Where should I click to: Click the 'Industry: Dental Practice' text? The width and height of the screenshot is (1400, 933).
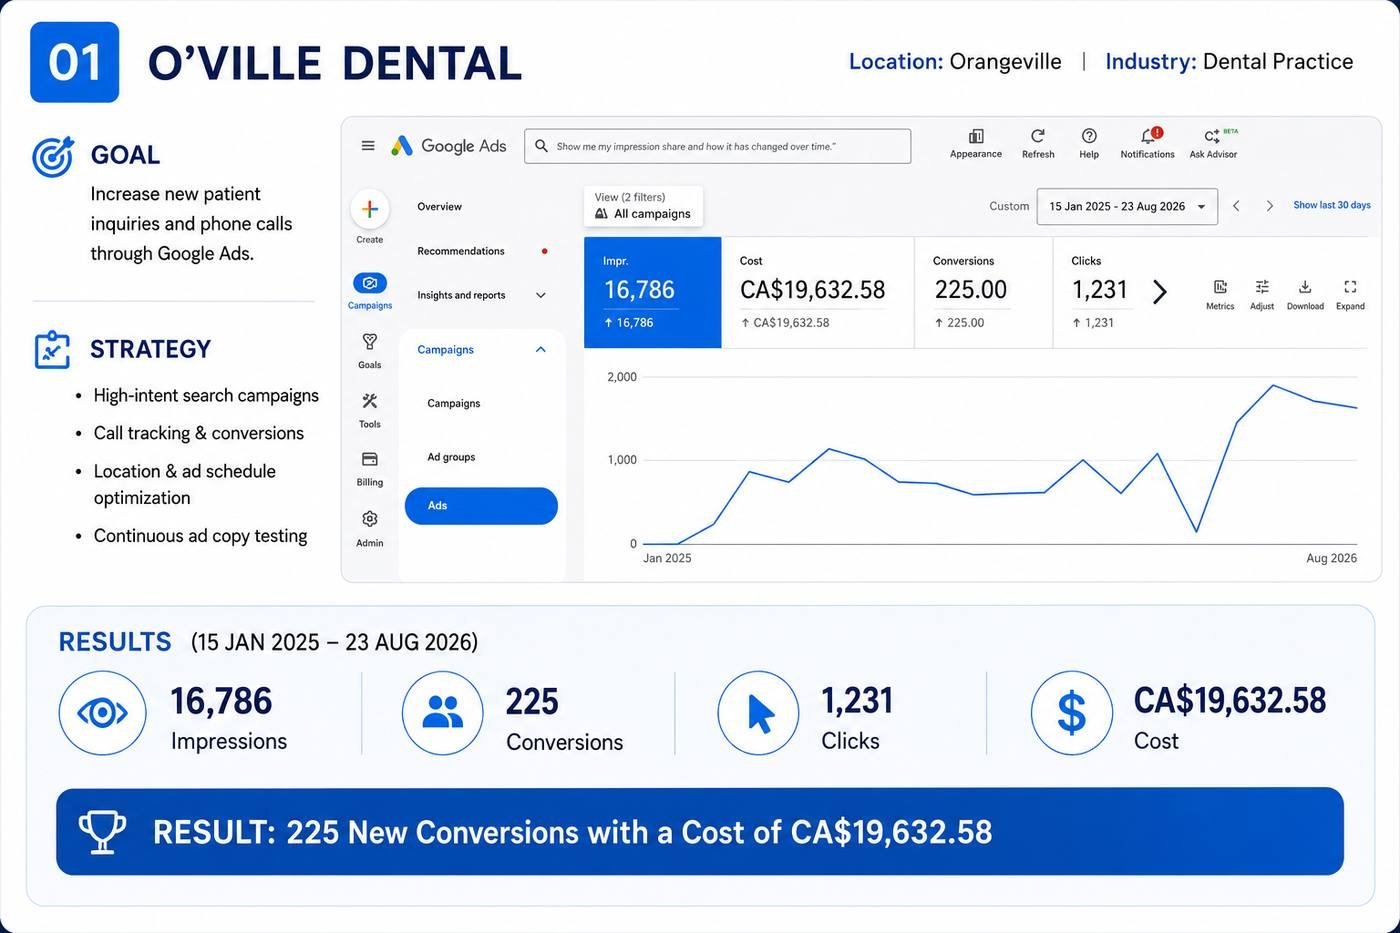click(1229, 62)
